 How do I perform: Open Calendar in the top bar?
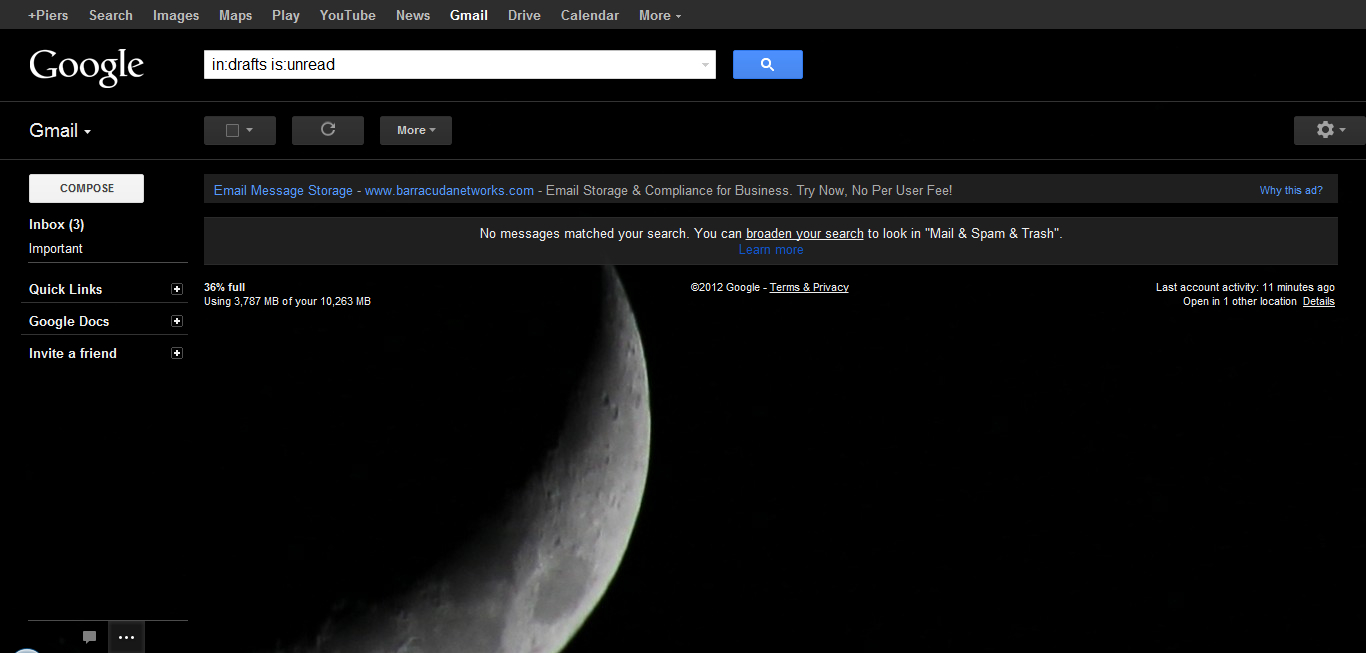[589, 15]
